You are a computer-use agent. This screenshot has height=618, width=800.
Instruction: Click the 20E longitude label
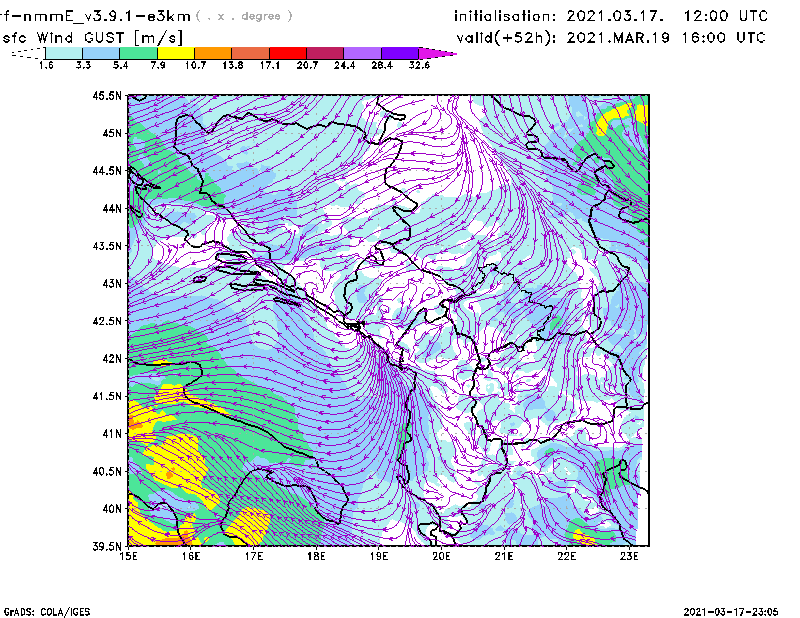pyautogui.click(x=441, y=556)
